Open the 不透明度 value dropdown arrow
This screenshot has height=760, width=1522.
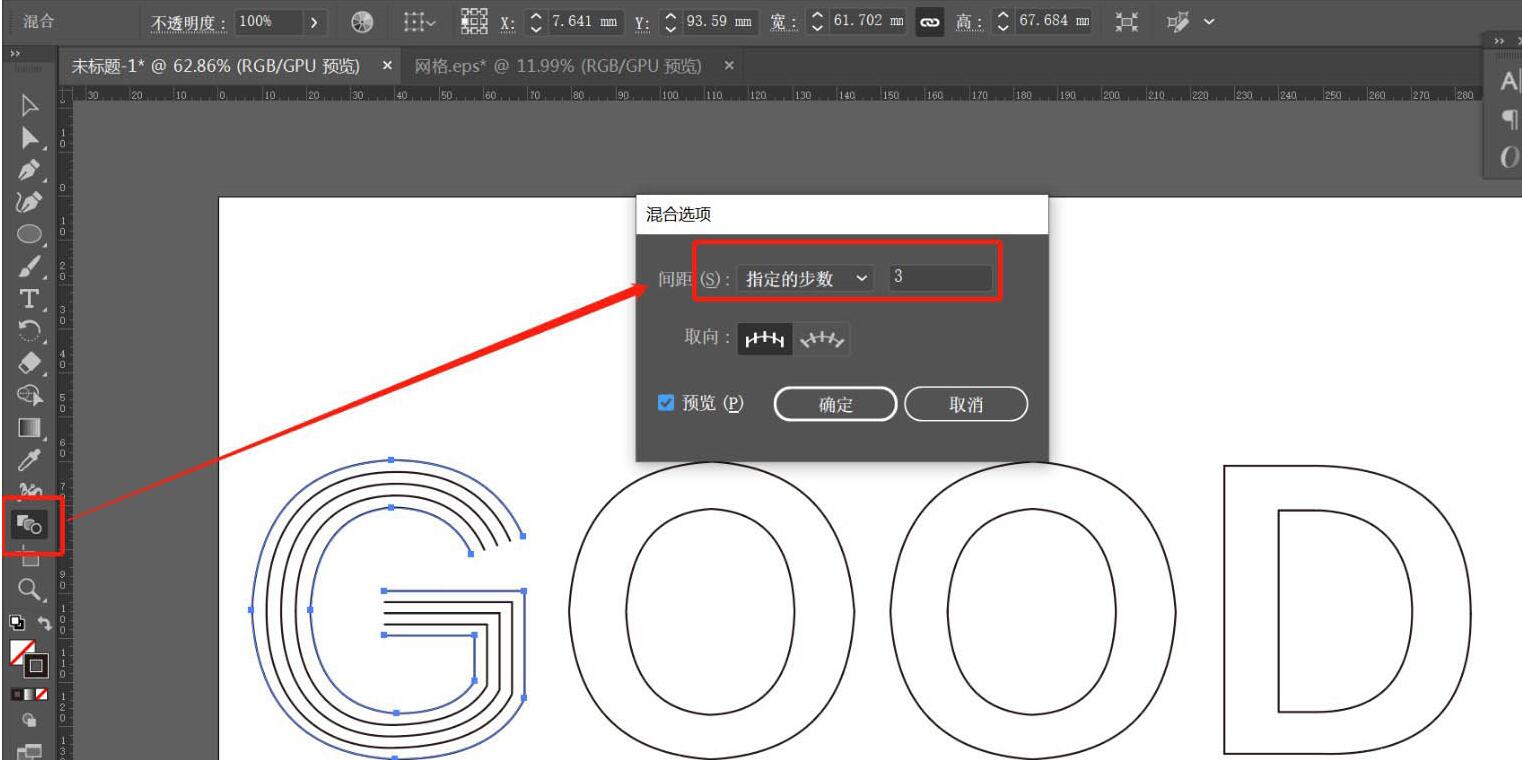[x=314, y=21]
